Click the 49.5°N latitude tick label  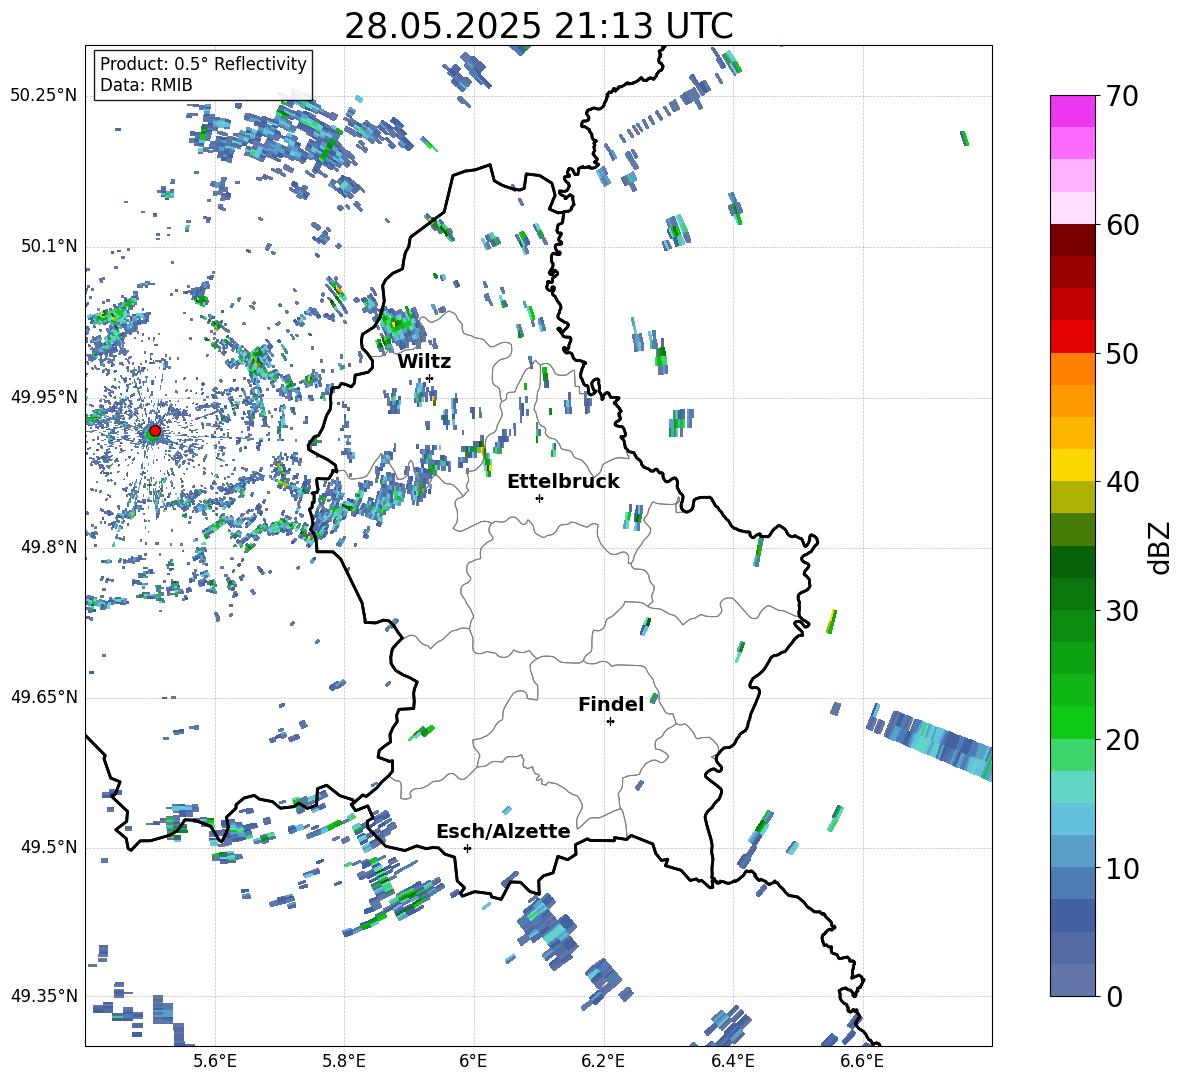[x=49, y=847]
